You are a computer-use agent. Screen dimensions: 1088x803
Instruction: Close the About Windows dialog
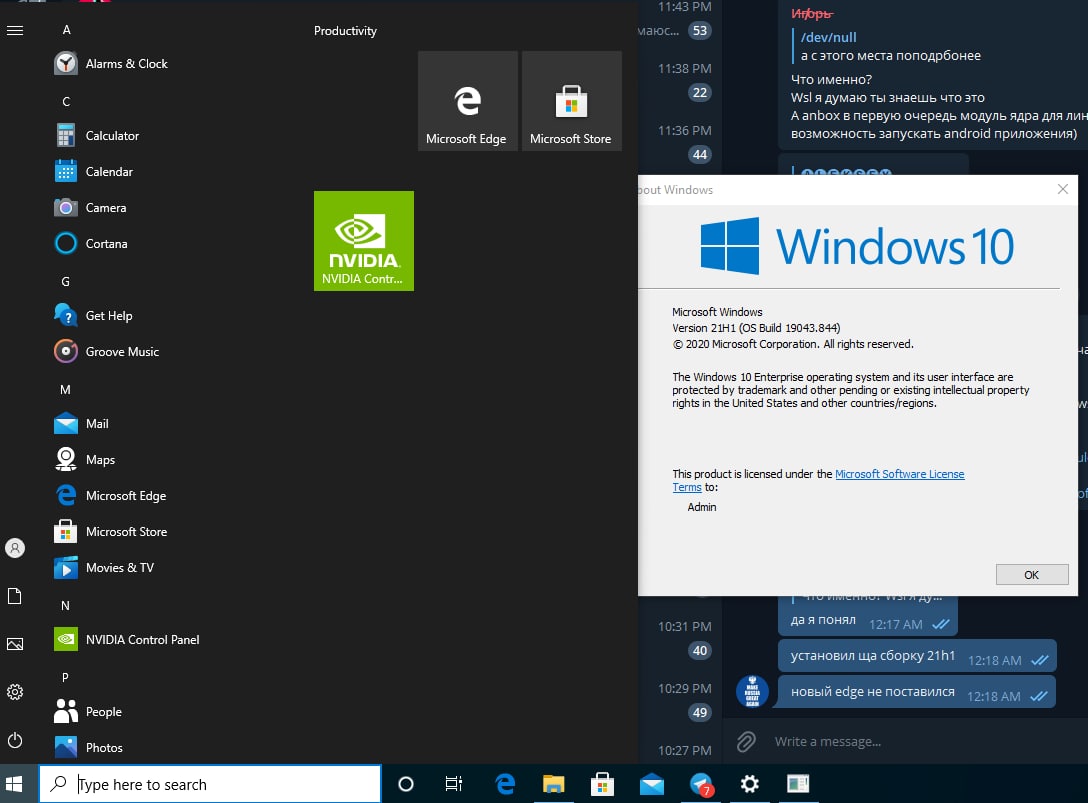[1062, 189]
